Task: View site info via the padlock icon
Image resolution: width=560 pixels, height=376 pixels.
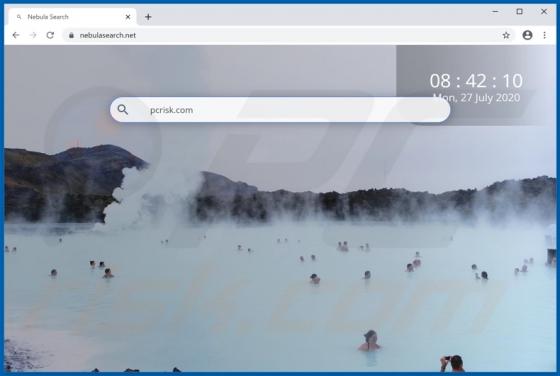Action: pos(71,35)
